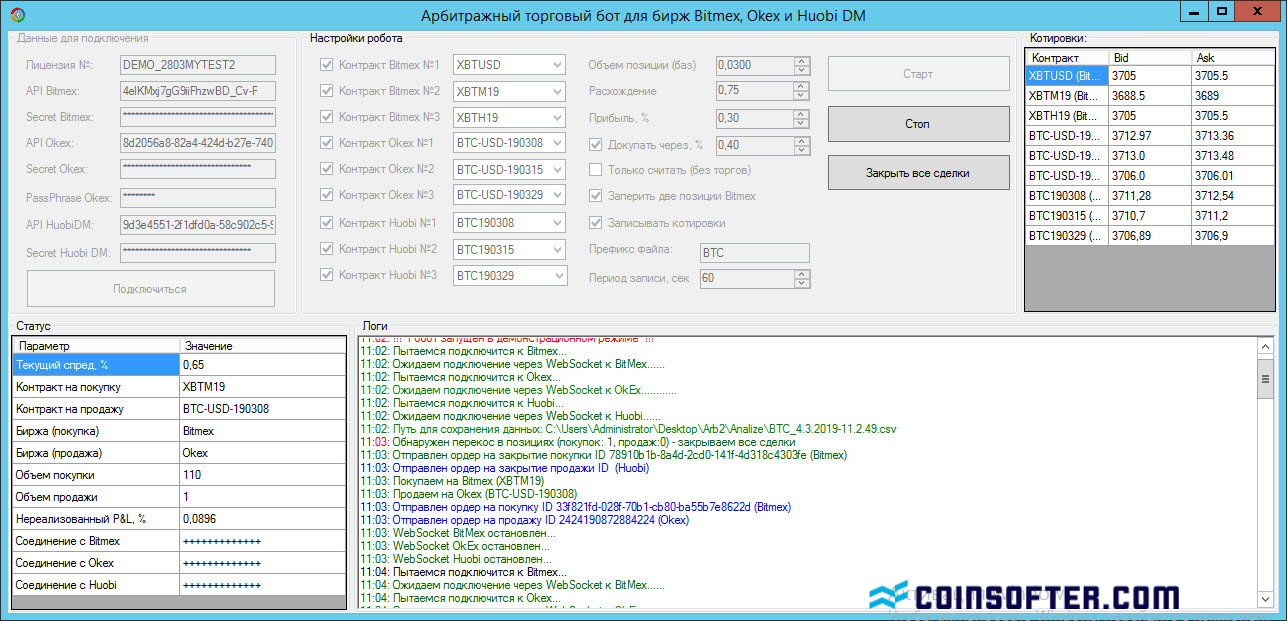Open the BTC190329 Huobi dropdown

coord(510,275)
